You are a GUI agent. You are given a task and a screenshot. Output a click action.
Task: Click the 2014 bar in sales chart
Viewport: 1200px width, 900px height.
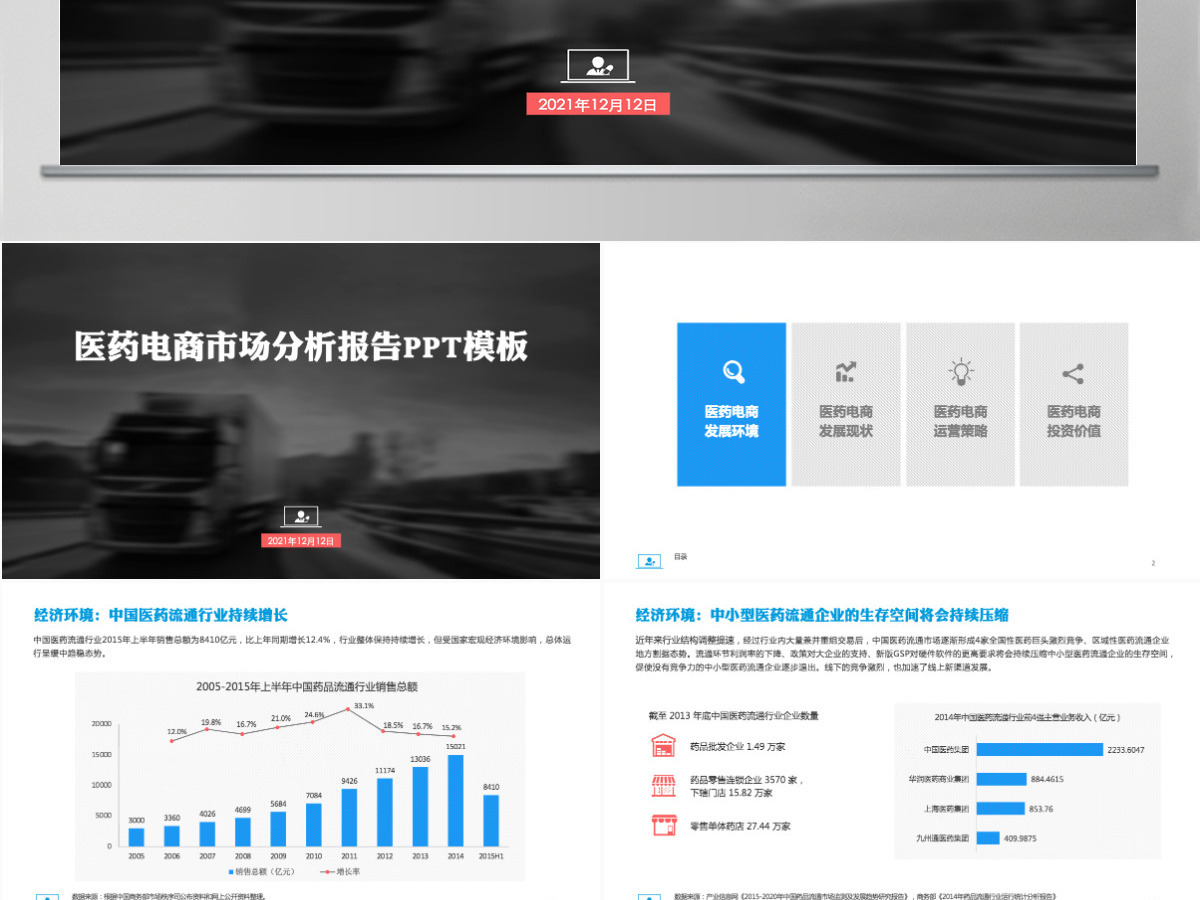pos(455,800)
